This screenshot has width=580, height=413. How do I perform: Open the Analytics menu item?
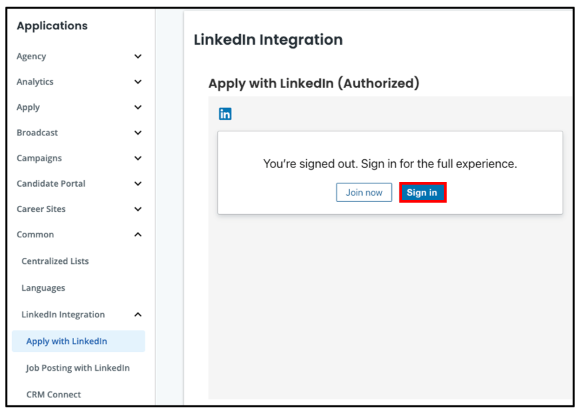(35, 82)
